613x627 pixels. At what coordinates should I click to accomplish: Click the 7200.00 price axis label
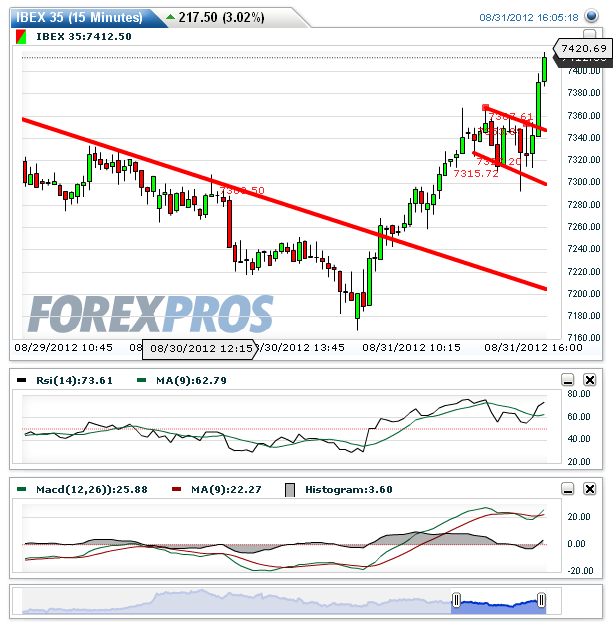[584, 294]
